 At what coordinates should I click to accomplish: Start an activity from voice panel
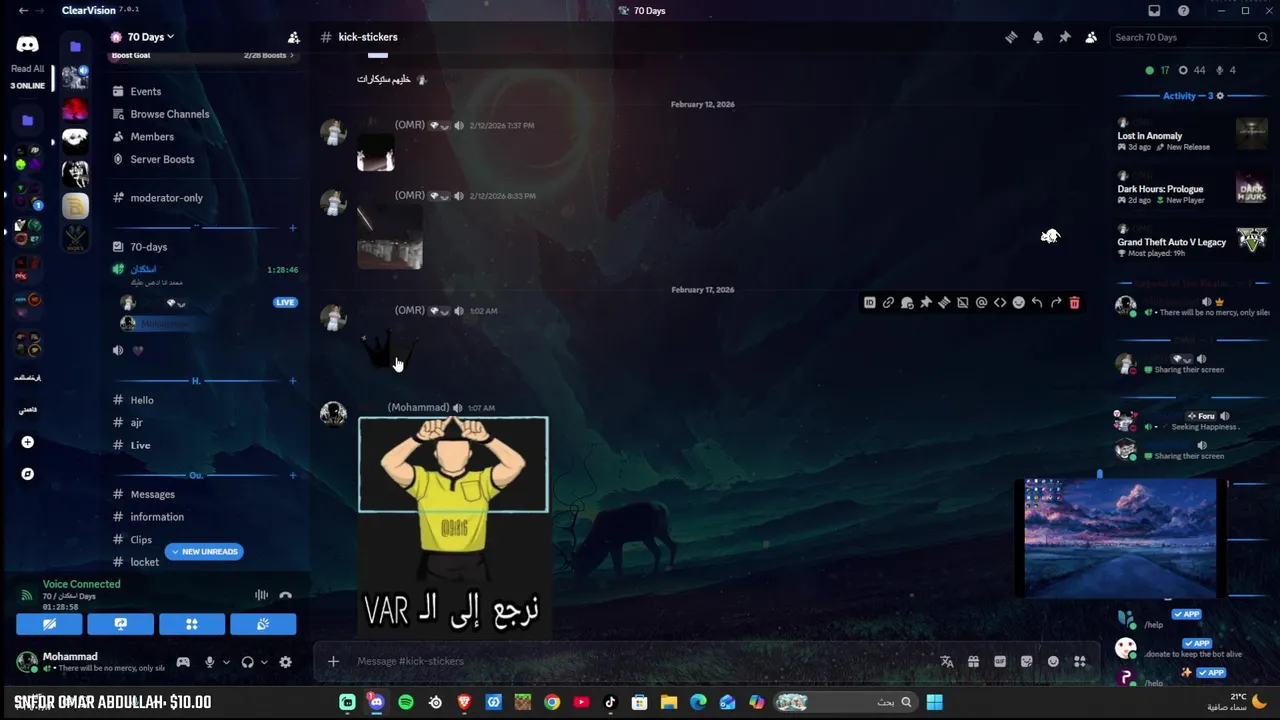click(x=192, y=624)
